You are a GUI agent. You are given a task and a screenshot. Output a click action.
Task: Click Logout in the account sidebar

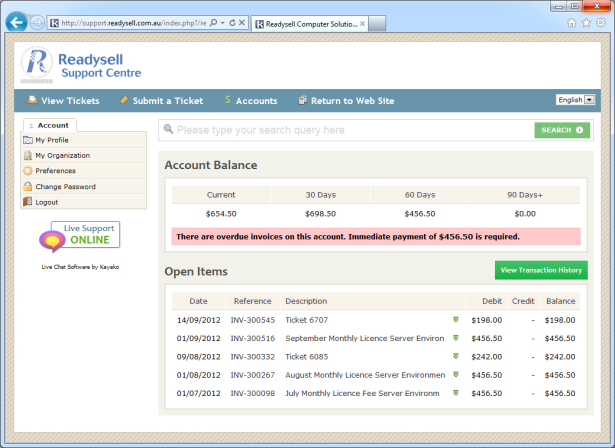(46, 202)
